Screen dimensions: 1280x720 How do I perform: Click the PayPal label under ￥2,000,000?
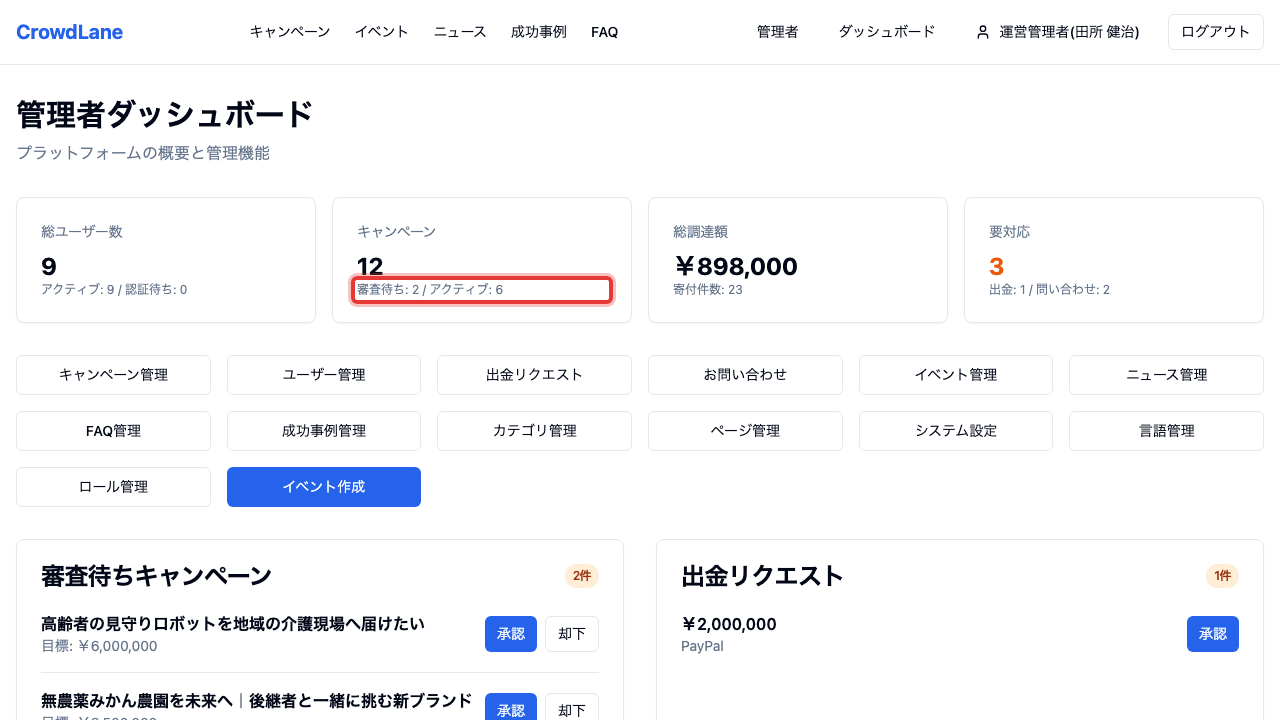click(702, 646)
